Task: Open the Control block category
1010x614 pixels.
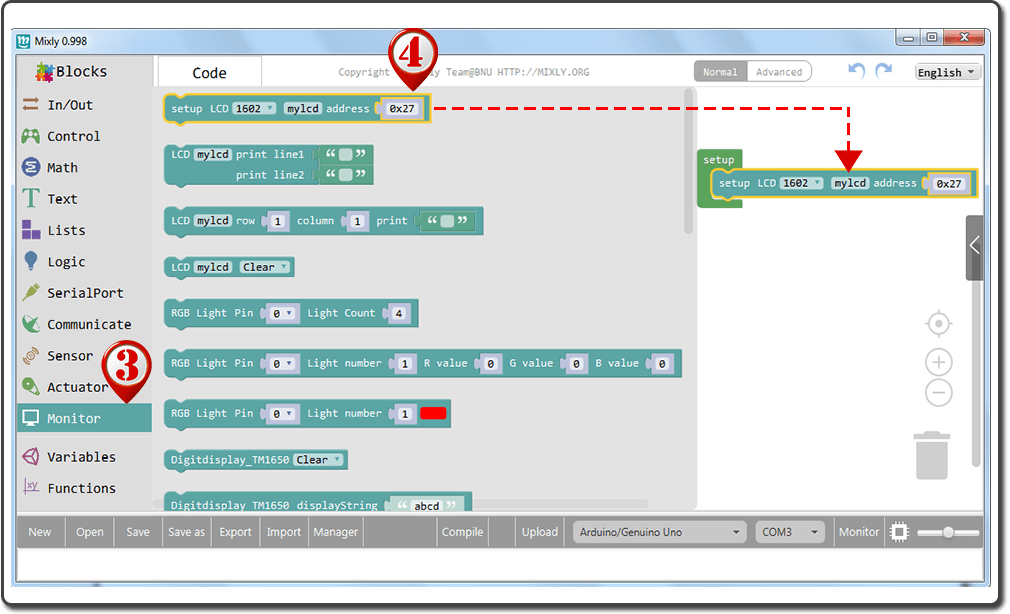Action: coord(73,136)
